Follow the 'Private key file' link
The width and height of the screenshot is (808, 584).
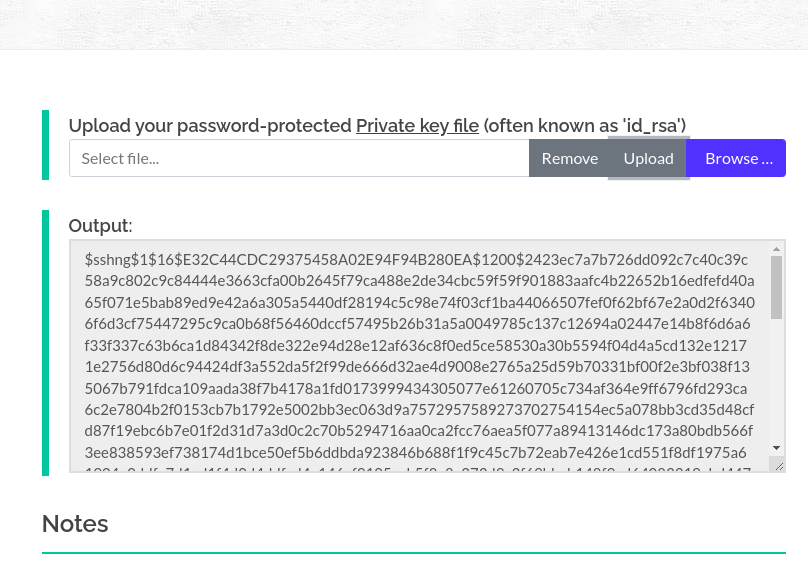click(x=417, y=125)
